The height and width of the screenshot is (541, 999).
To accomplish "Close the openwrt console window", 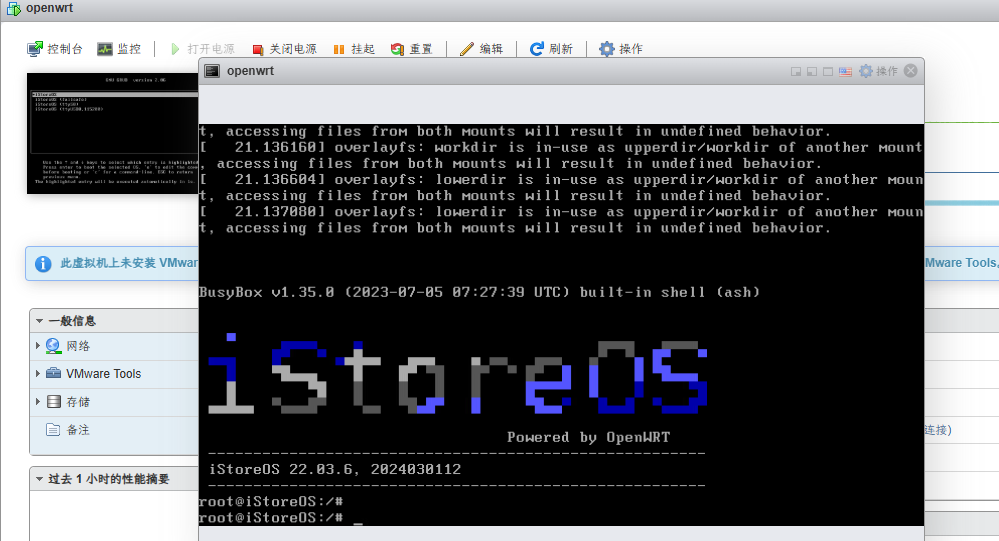I will (911, 71).
